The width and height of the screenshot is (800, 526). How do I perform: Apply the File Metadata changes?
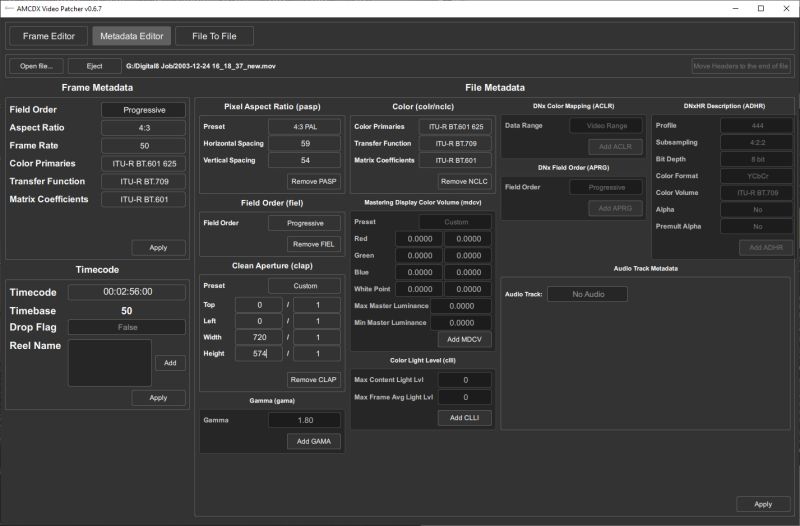[x=763, y=504]
